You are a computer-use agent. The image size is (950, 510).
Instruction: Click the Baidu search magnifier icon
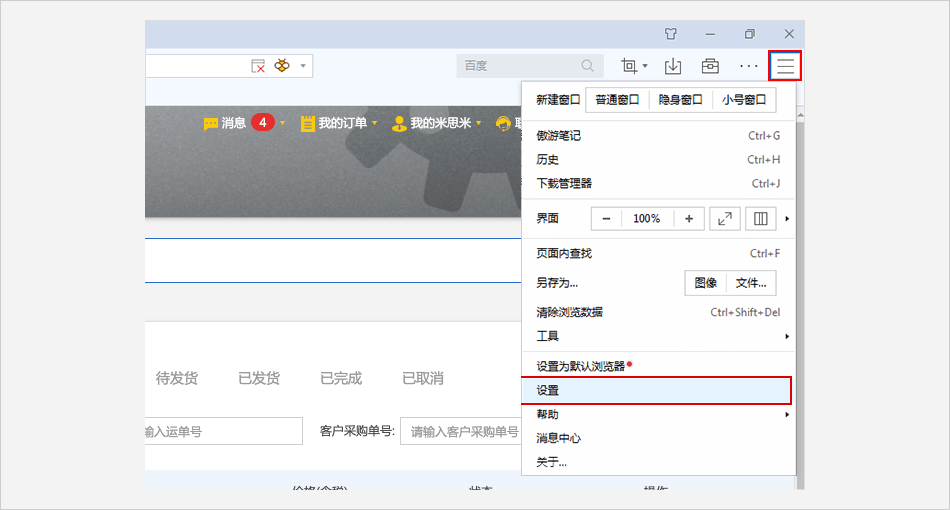tap(588, 66)
